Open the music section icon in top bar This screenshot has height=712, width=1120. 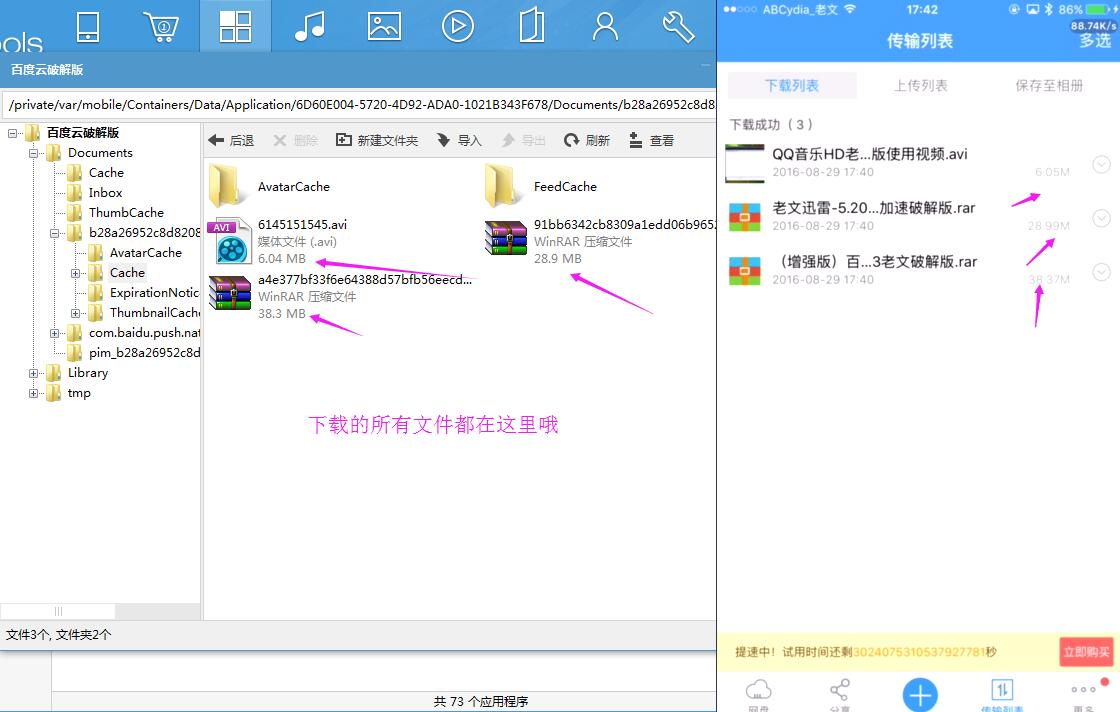(309, 27)
